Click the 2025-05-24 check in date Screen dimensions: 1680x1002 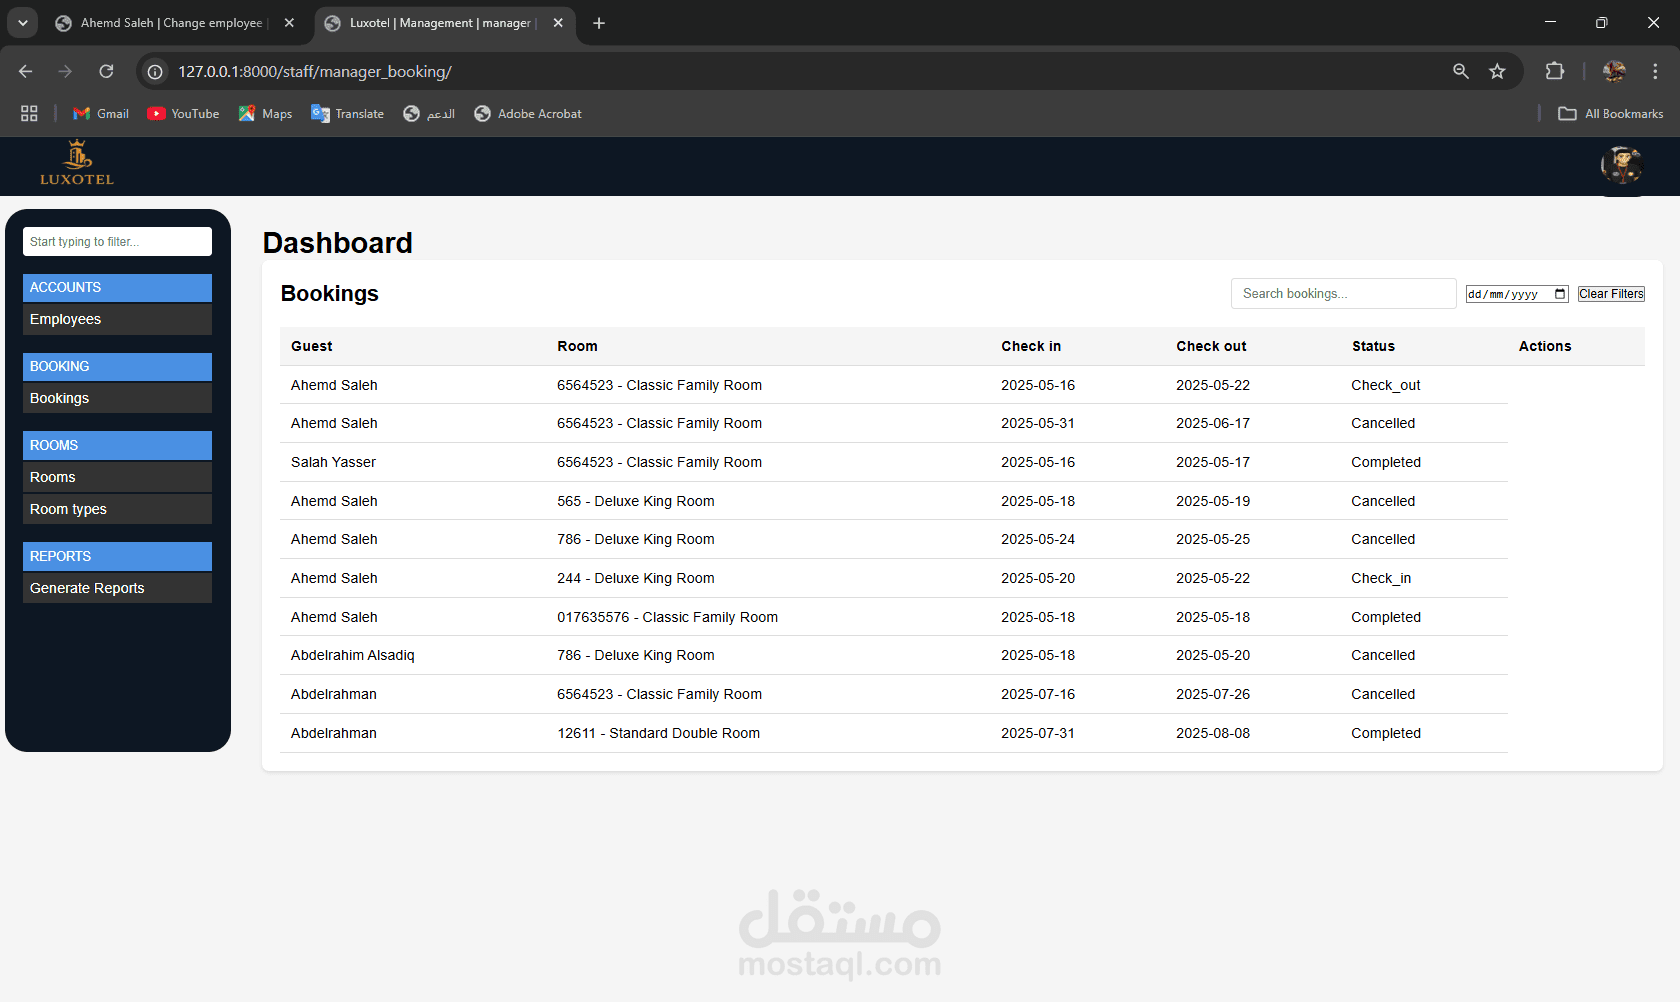[x=1038, y=540]
